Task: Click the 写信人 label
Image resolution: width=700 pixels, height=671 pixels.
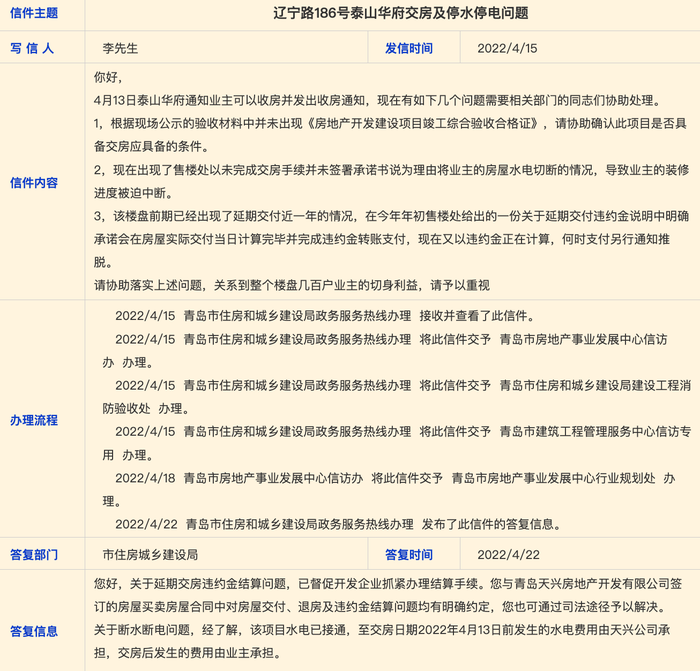Action: click(x=32, y=48)
